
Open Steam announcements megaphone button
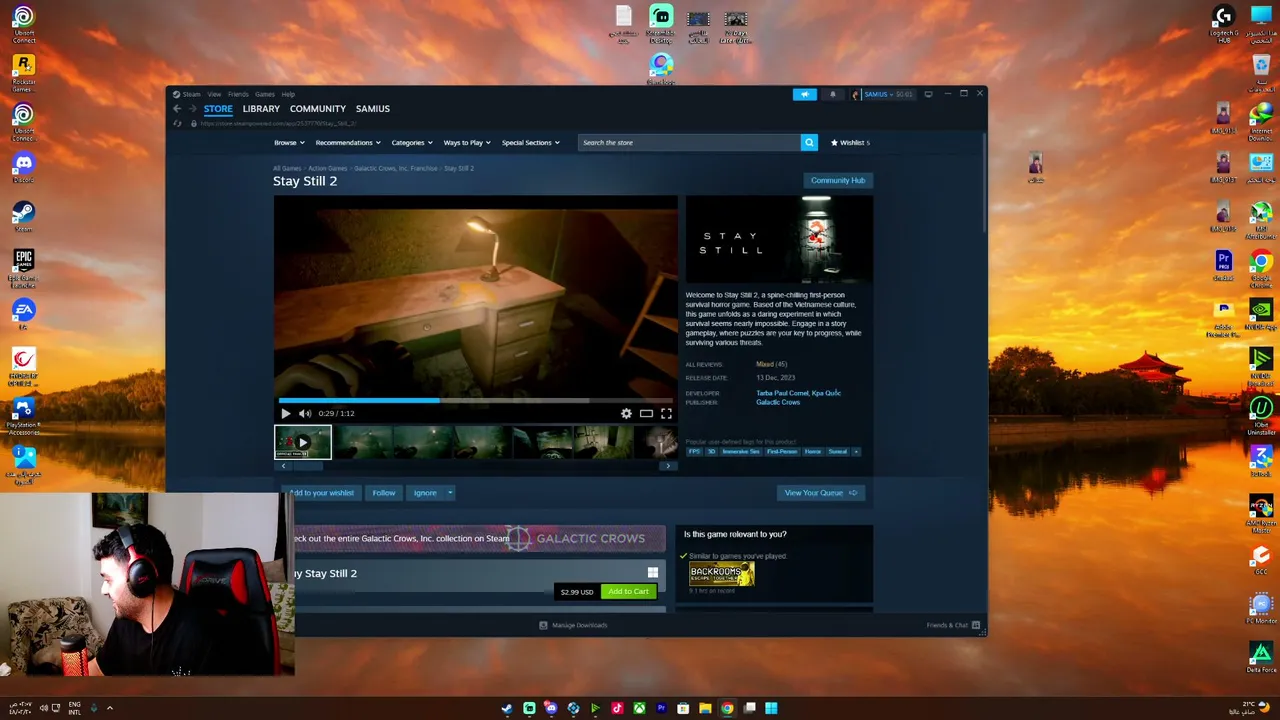pyautogui.click(x=805, y=94)
